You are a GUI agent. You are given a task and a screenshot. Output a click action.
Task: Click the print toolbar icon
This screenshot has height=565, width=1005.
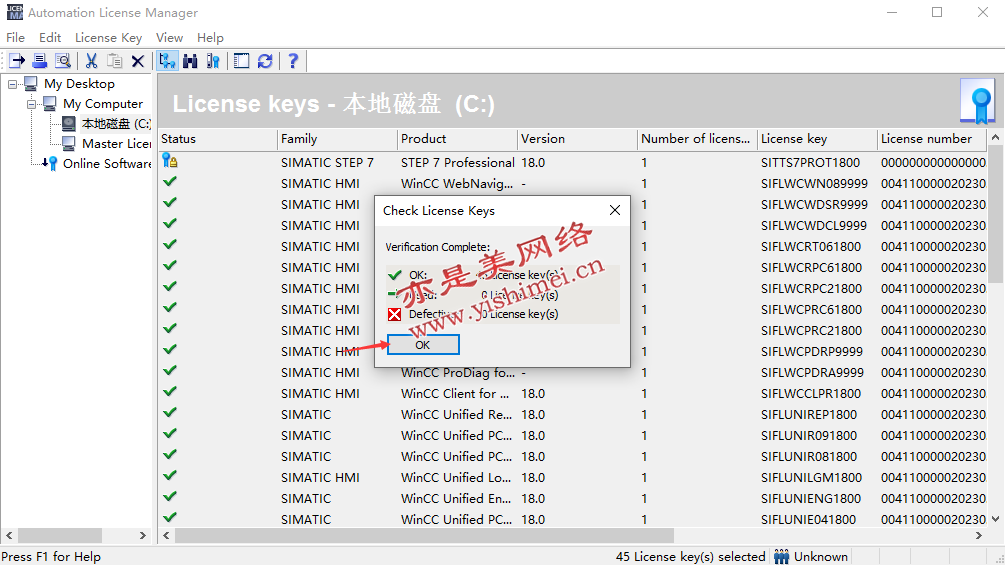pos(40,61)
